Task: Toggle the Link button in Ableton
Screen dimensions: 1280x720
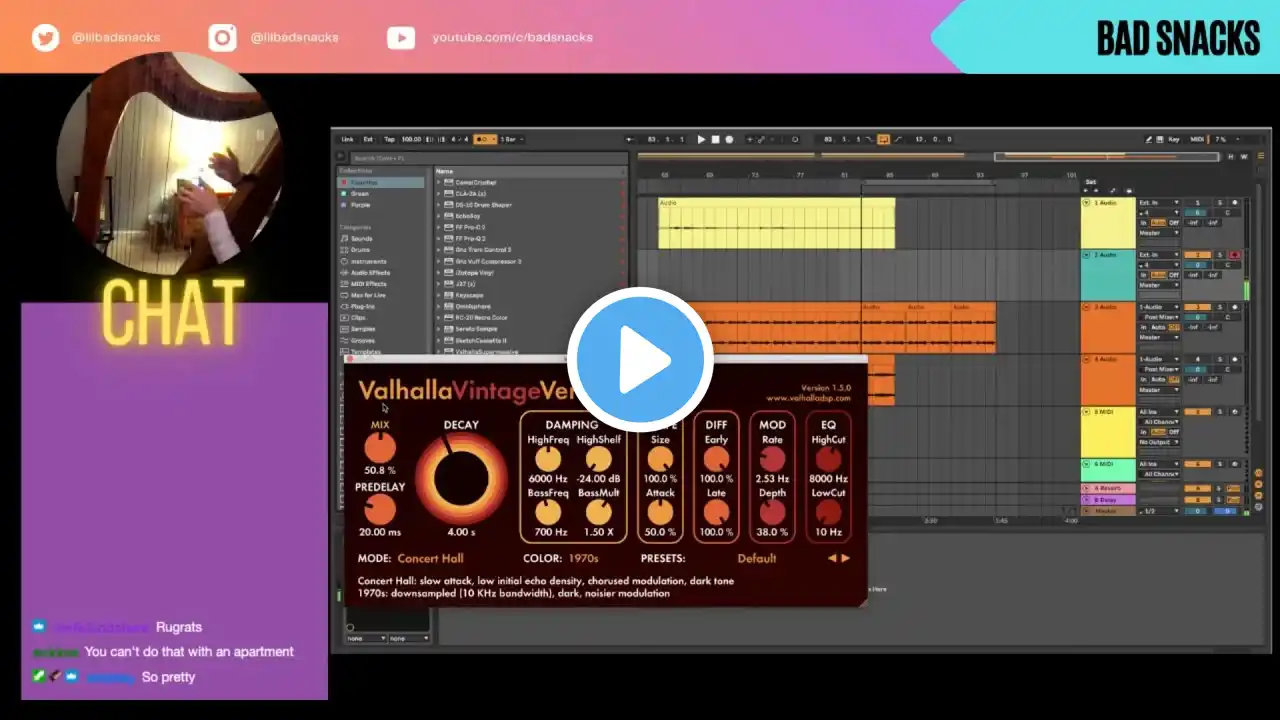Action: point(348,139)
